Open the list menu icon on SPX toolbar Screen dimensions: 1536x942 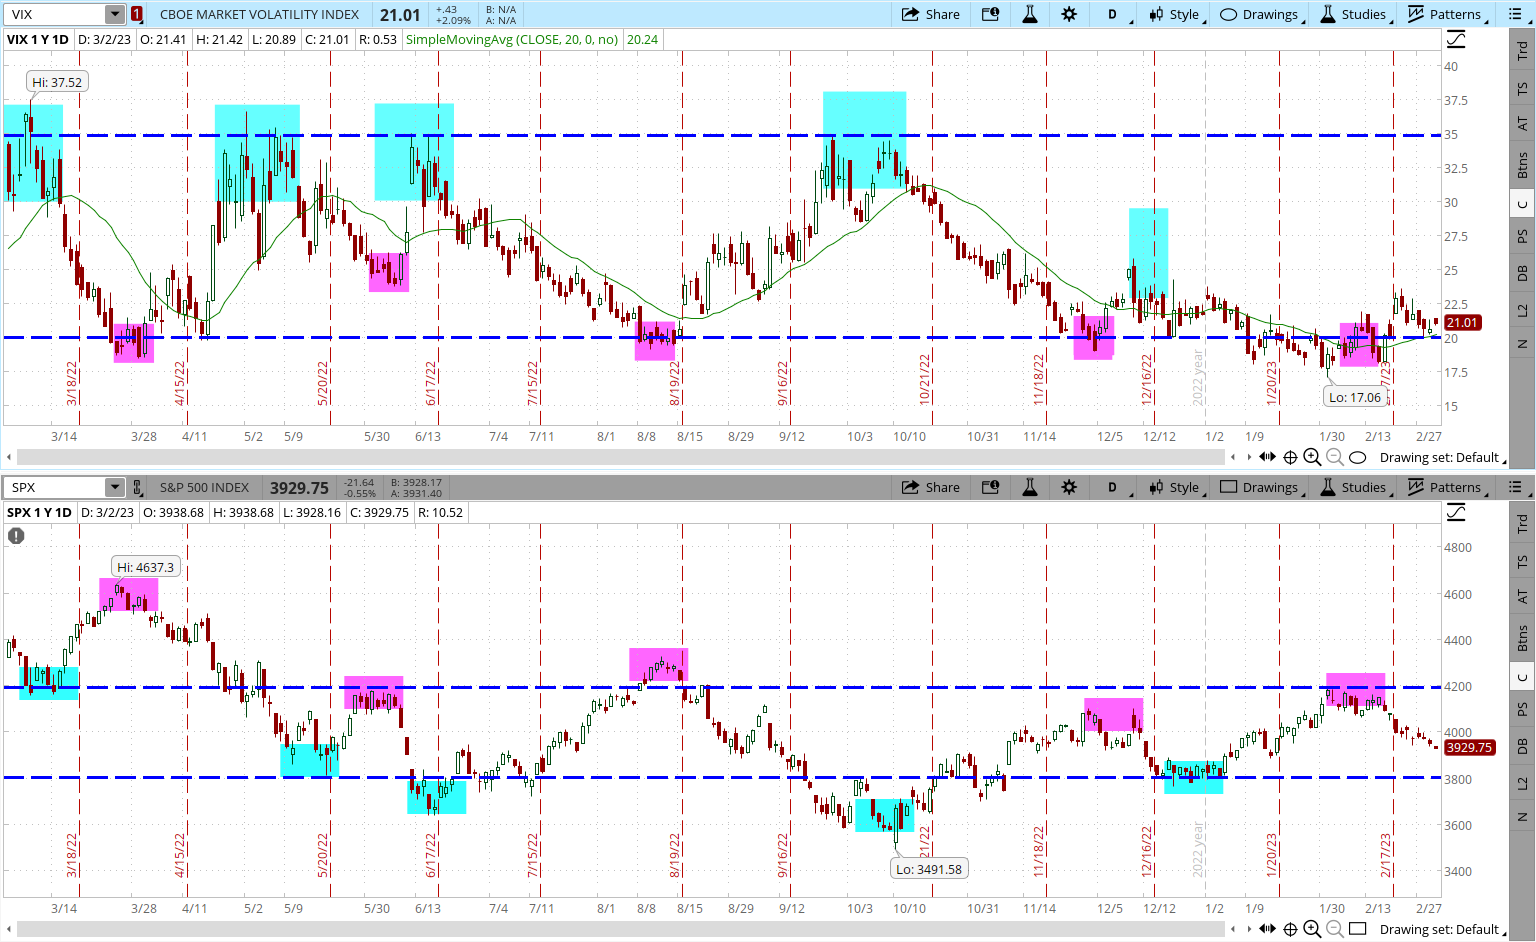1516,487
